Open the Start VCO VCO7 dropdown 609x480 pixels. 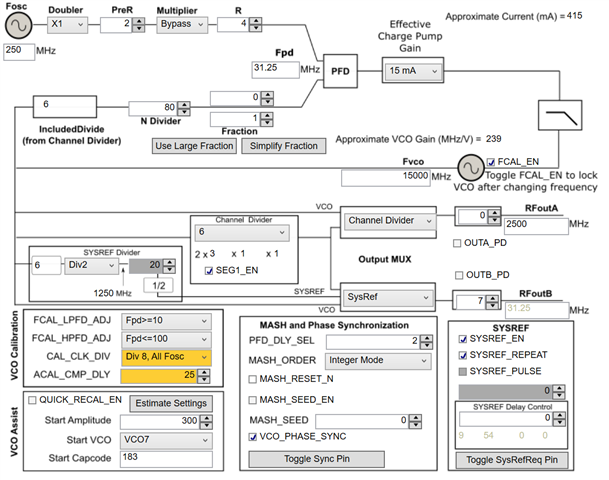point(166,440)
